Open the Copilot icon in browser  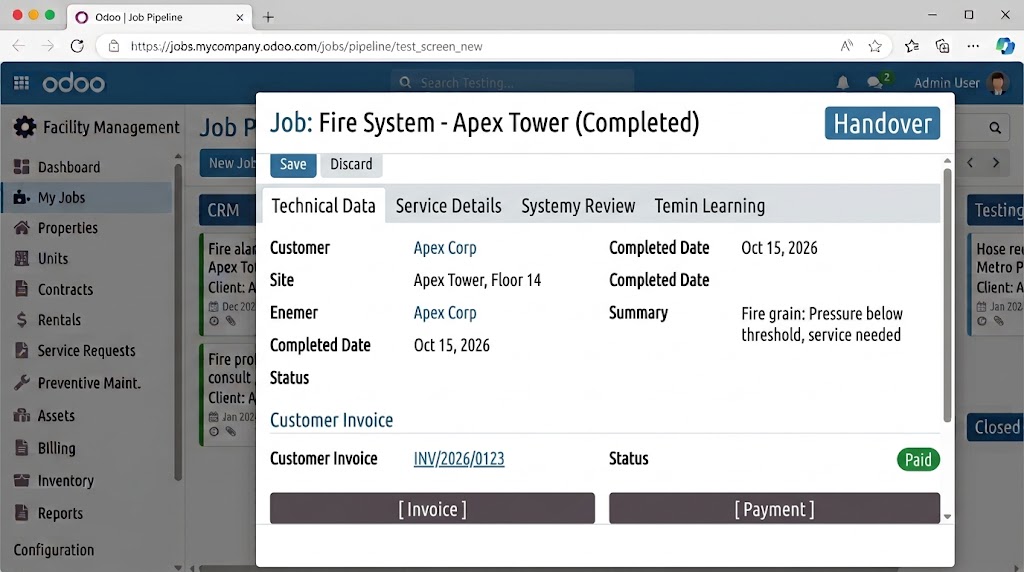(x=1004, y=46)
